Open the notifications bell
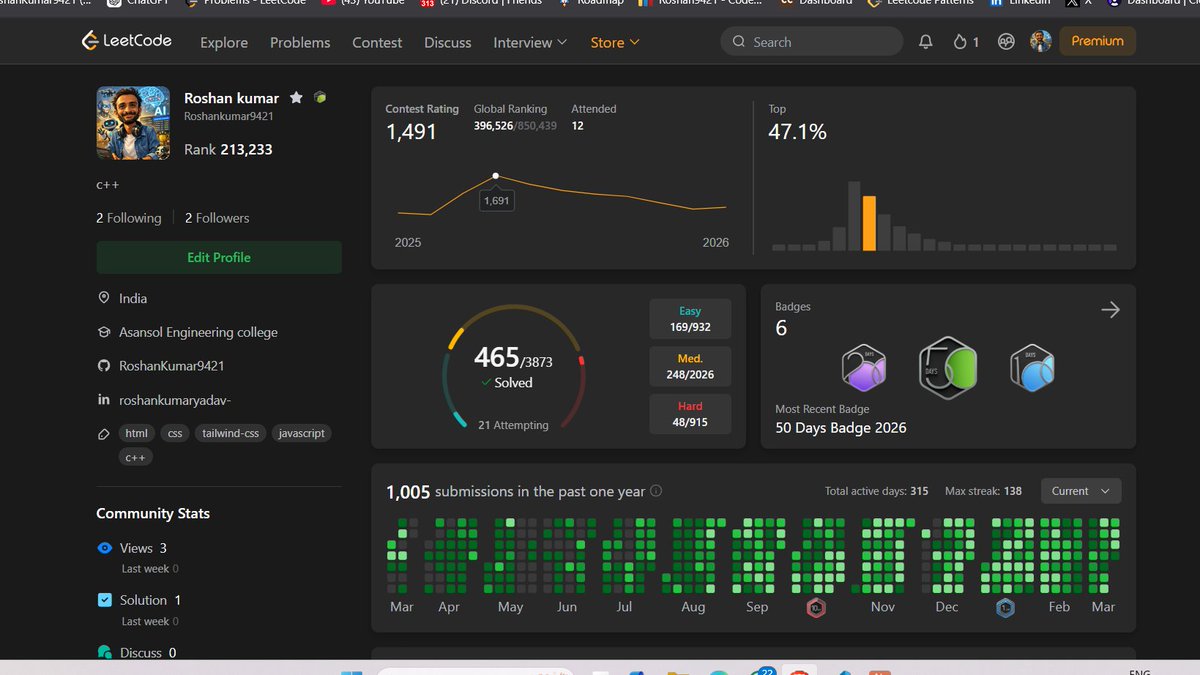Image resolution: width=1200 pixels, height=675 pixels. click(926, 42)
